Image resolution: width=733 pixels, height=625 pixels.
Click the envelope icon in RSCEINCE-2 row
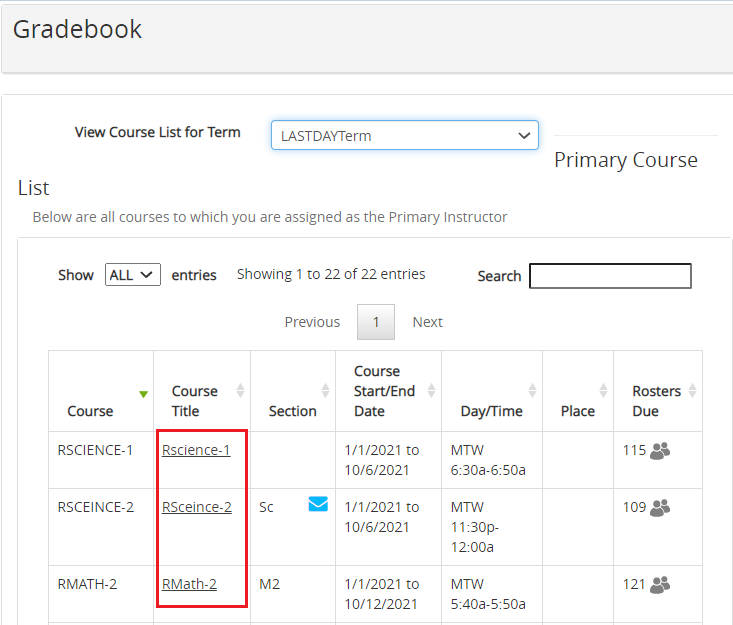(x=318, y=504)
